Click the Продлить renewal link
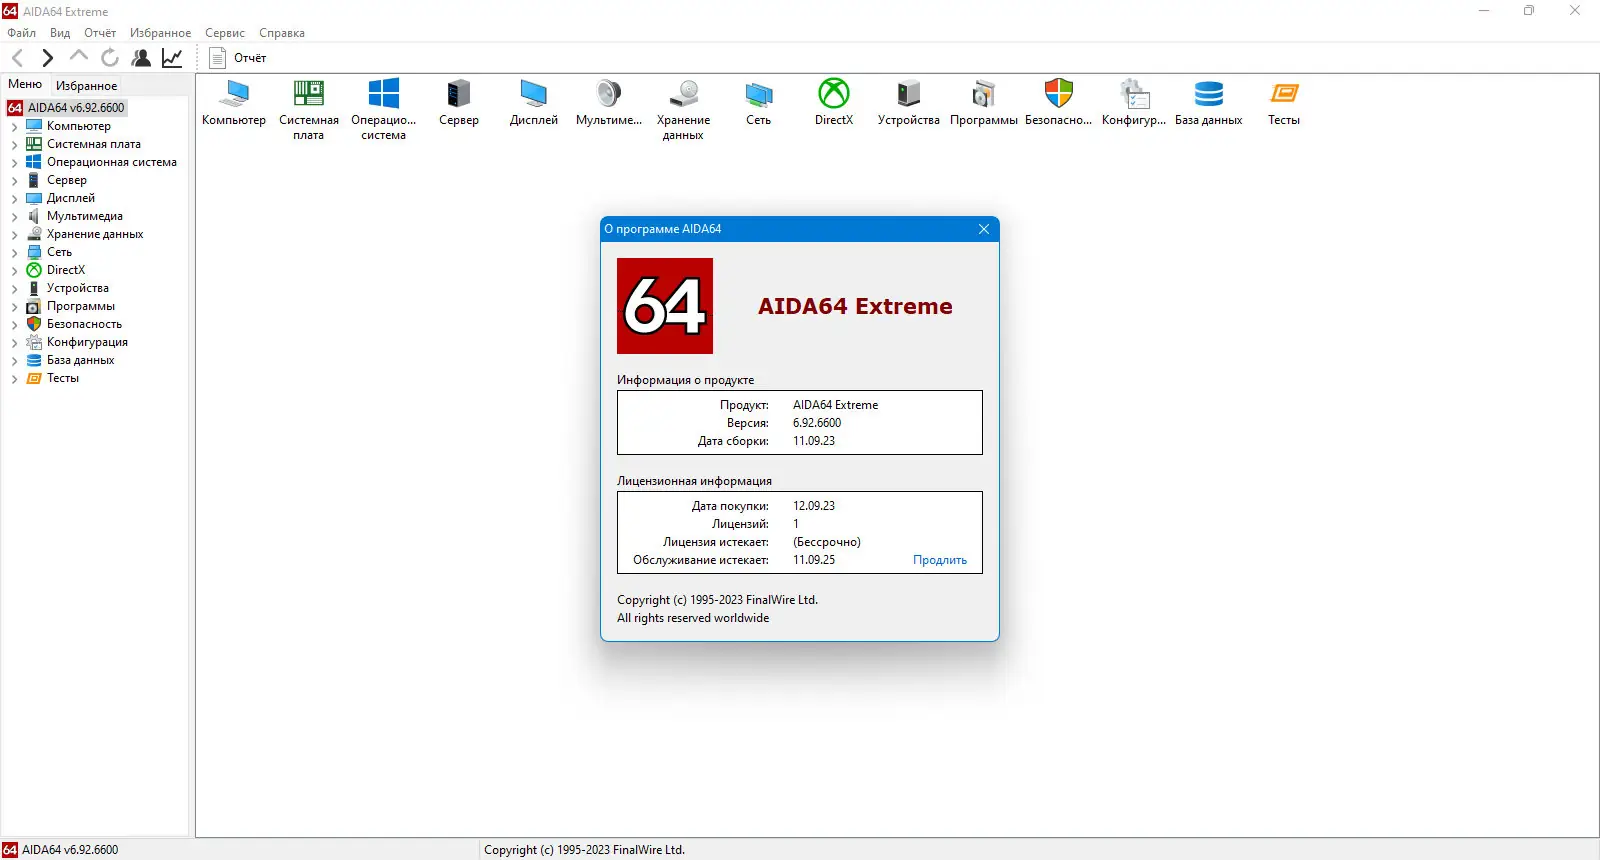Viewport: 1600px width, 860px height. pyautogui.click(x=940, y=560)
